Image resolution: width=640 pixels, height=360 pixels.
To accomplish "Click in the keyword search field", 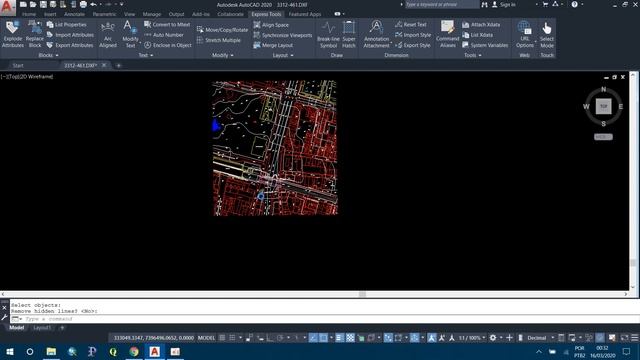I will tap(441, 4).
